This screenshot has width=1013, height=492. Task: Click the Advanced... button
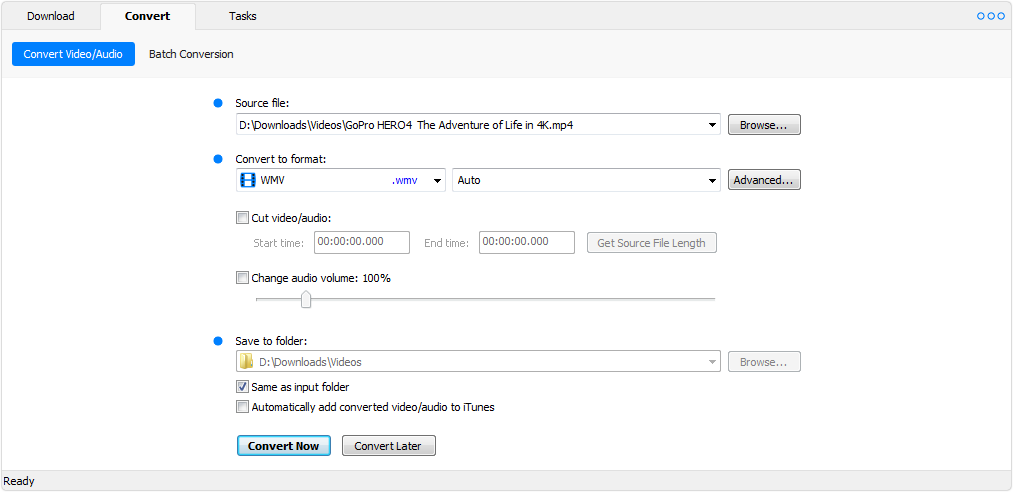coord(764,180)
